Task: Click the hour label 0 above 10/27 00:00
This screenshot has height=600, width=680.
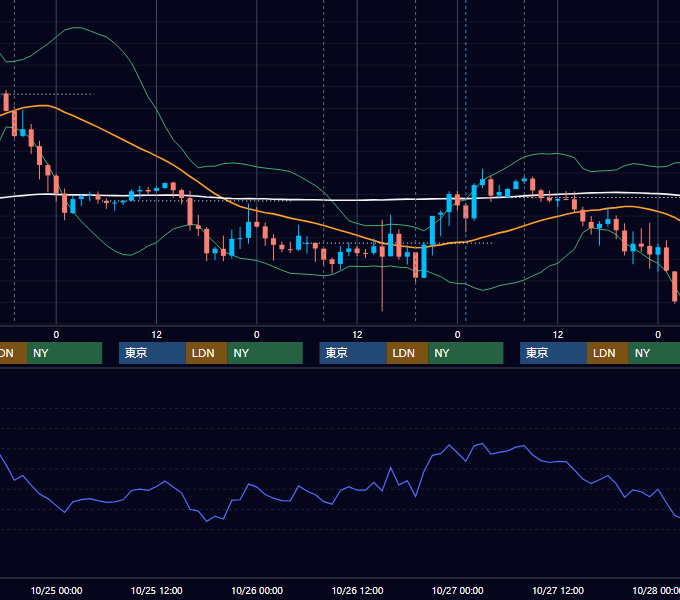Action: 457,335
